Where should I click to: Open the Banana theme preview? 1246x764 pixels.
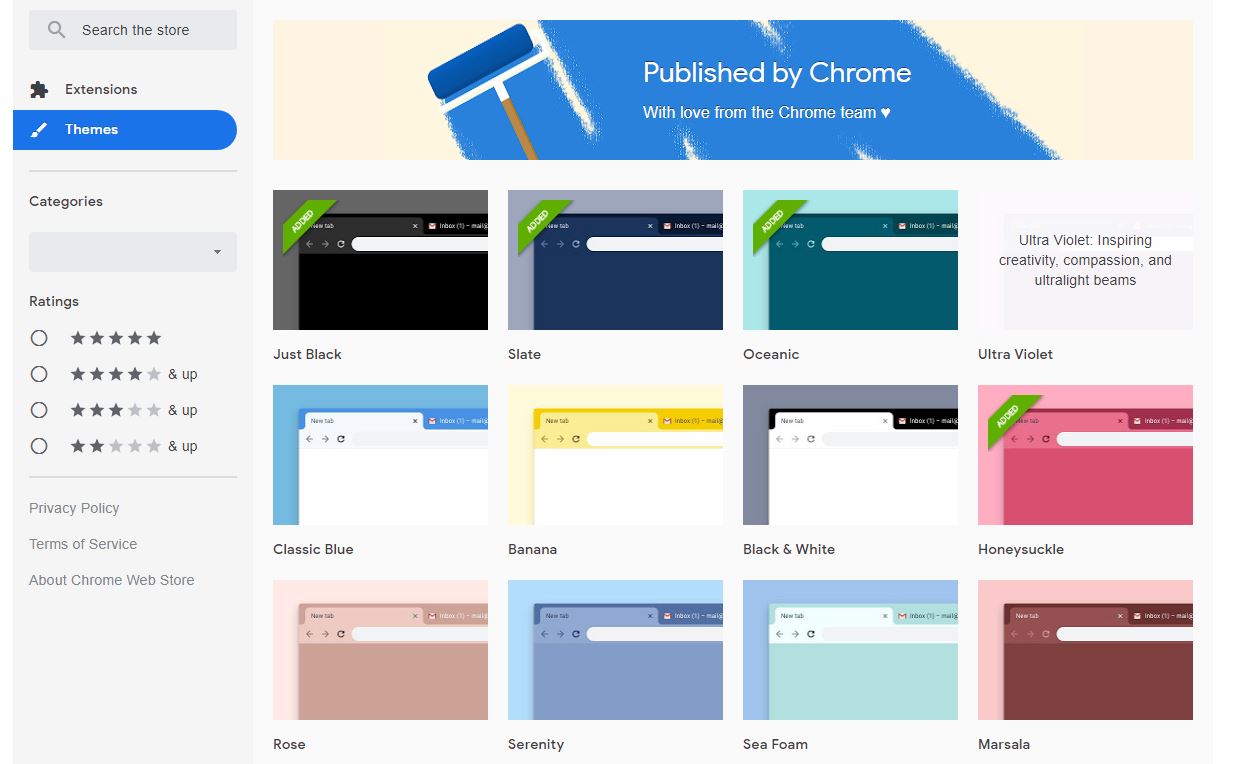(x=615, y=455)
